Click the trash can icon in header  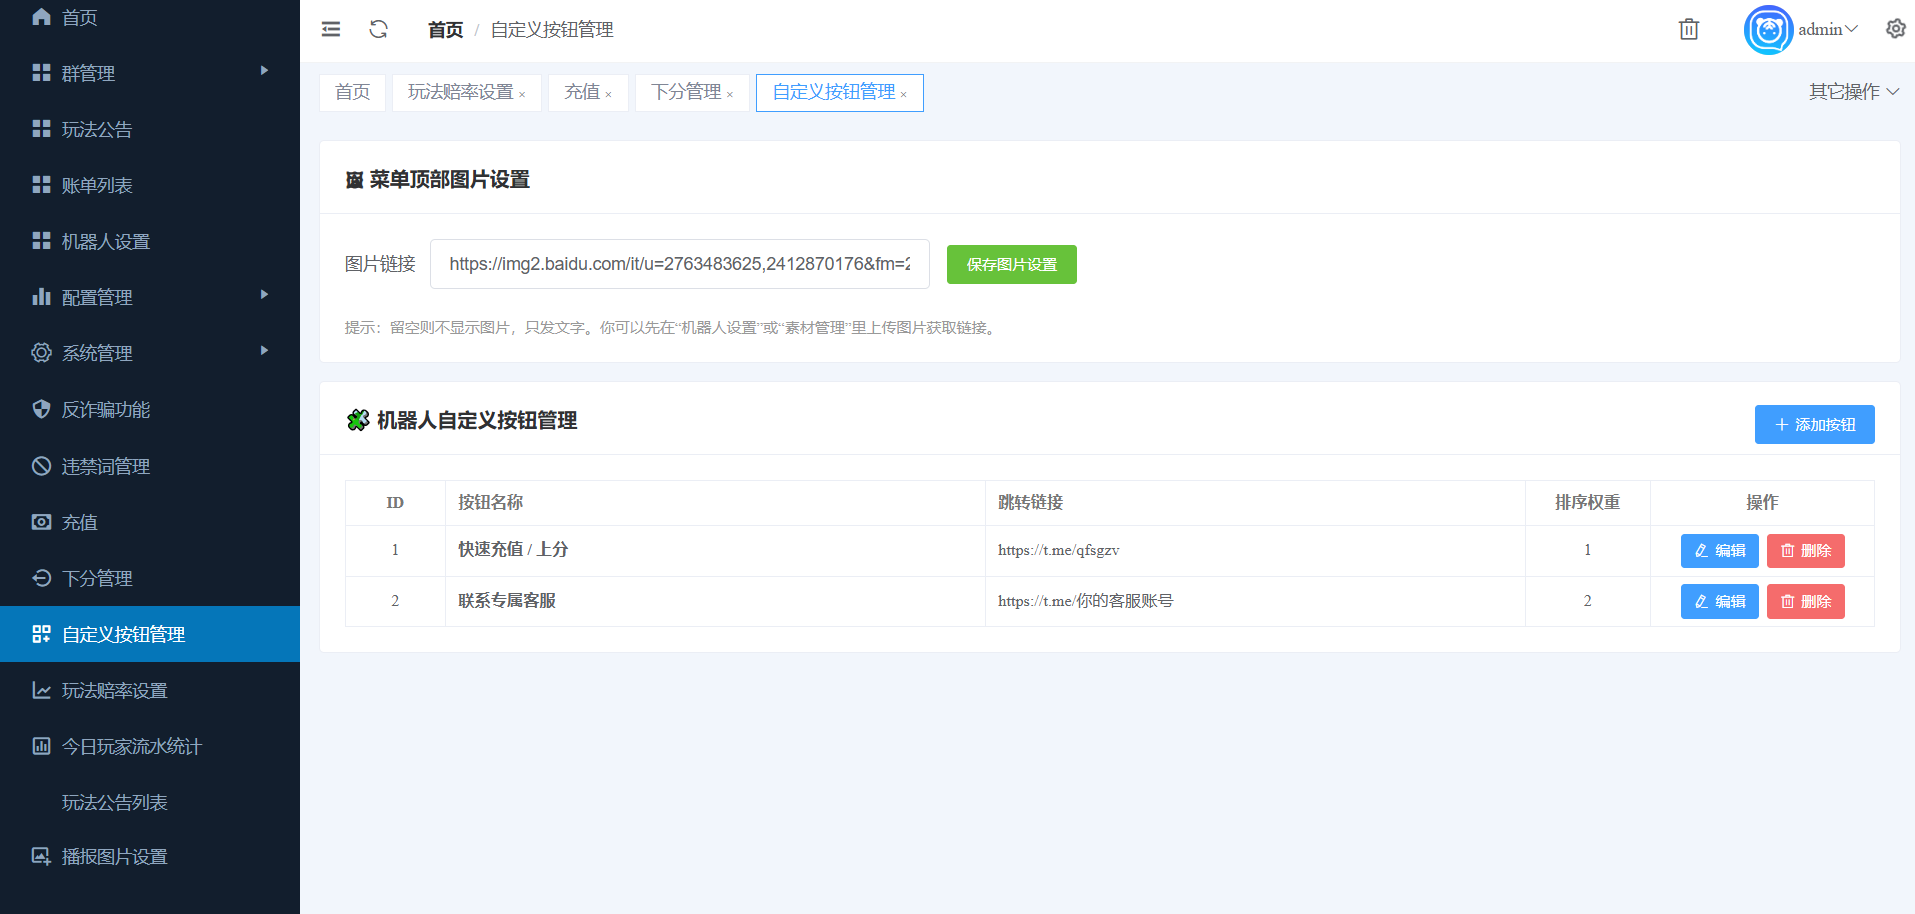click(x=1688, y=30)
